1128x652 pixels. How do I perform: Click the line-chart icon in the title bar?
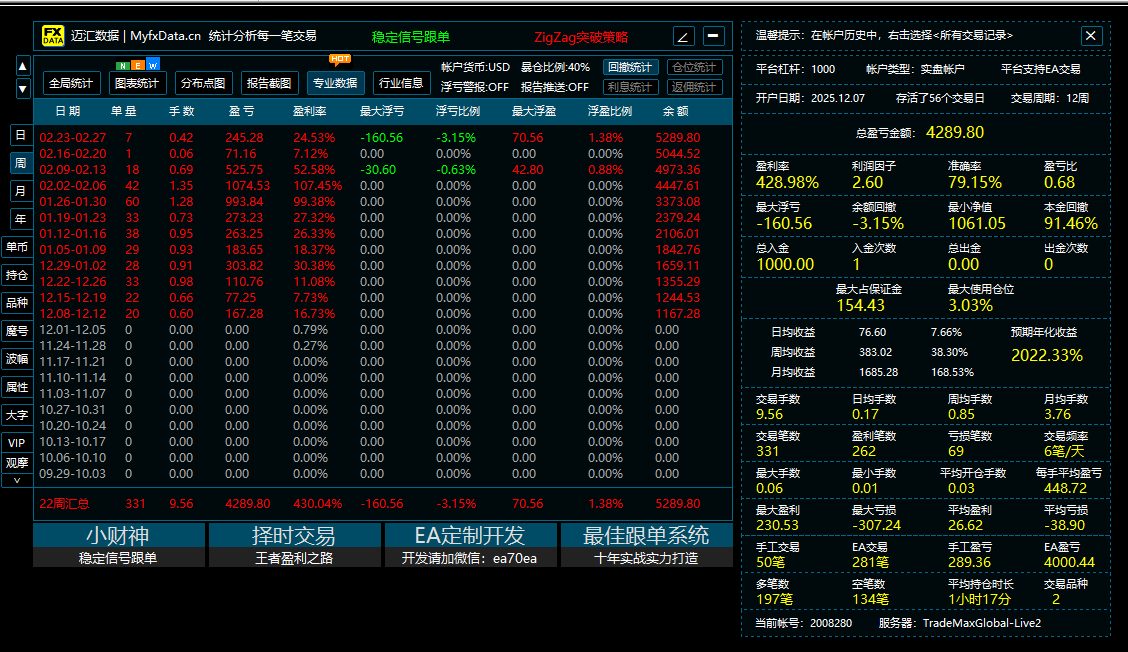tap(684, 35)
